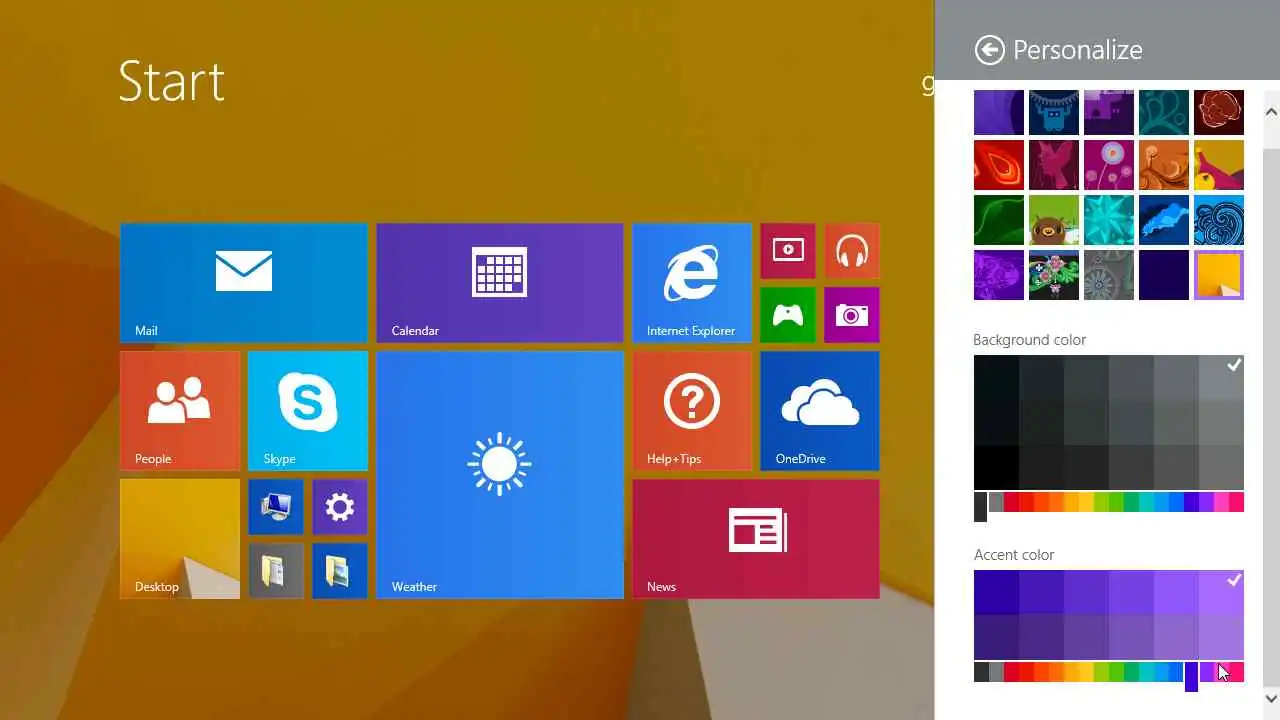Viewport: 1280px width, 720px height.
Task: Open the Music headphones tile
Action: (852, 251)
